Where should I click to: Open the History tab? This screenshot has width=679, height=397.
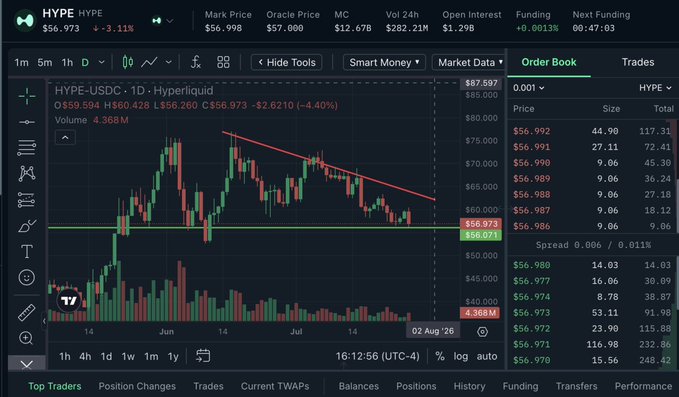tap(469, 386)
